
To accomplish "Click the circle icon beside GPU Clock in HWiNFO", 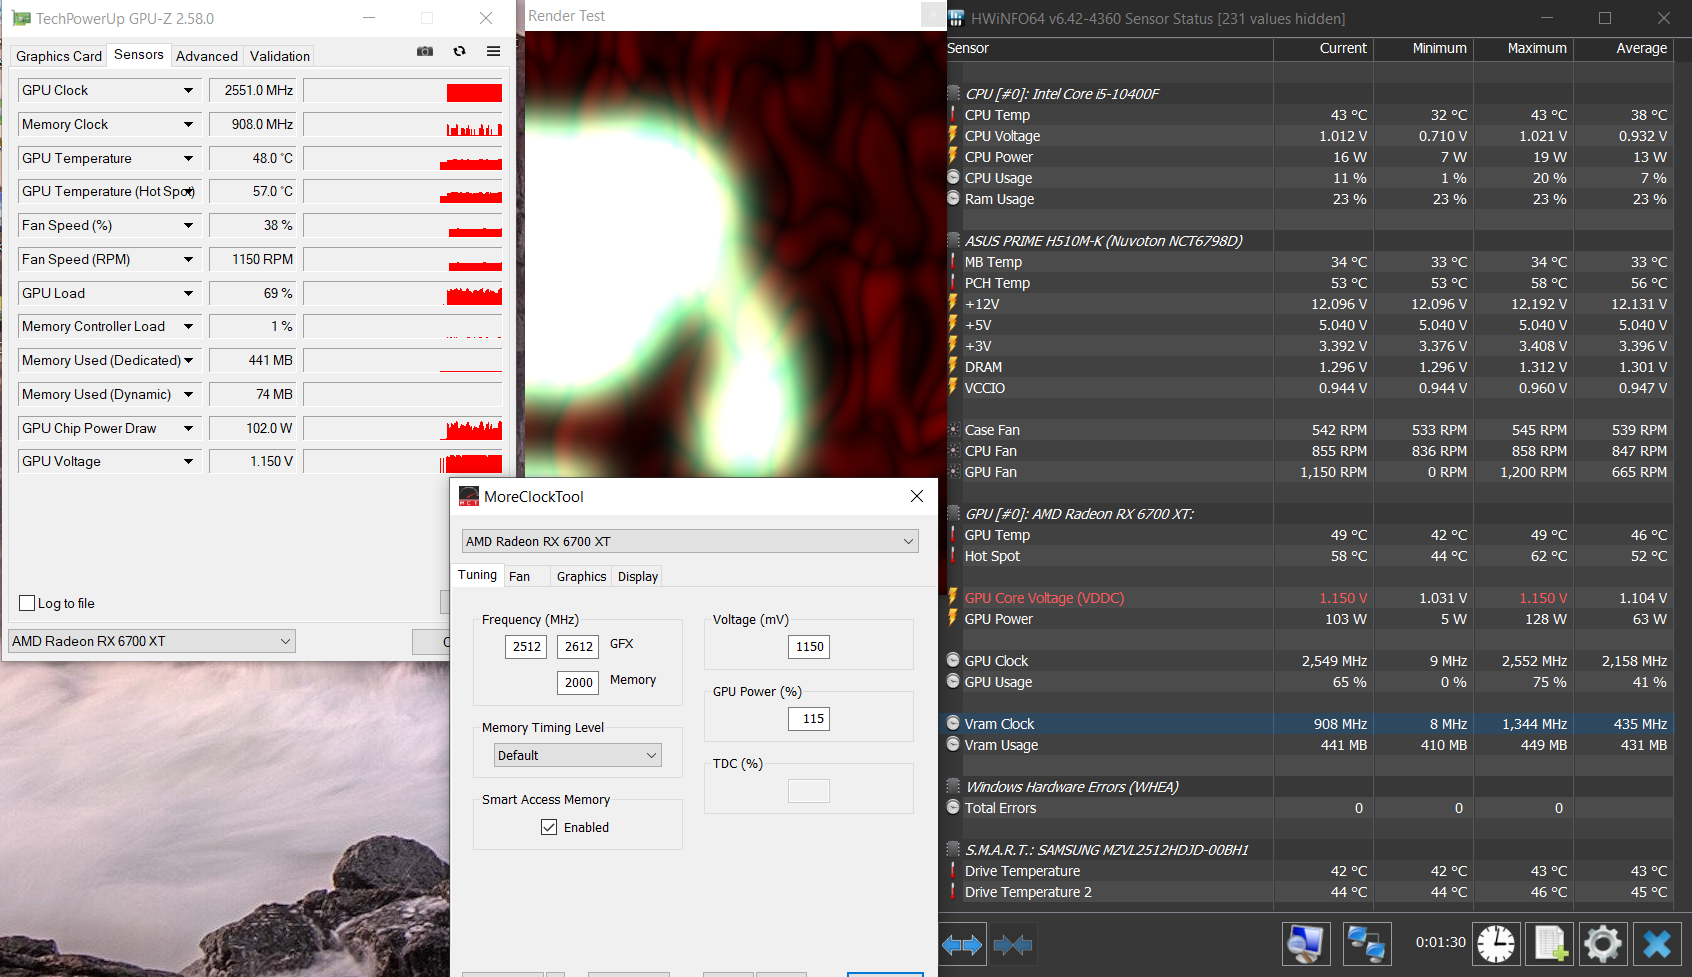I will 954,660.
